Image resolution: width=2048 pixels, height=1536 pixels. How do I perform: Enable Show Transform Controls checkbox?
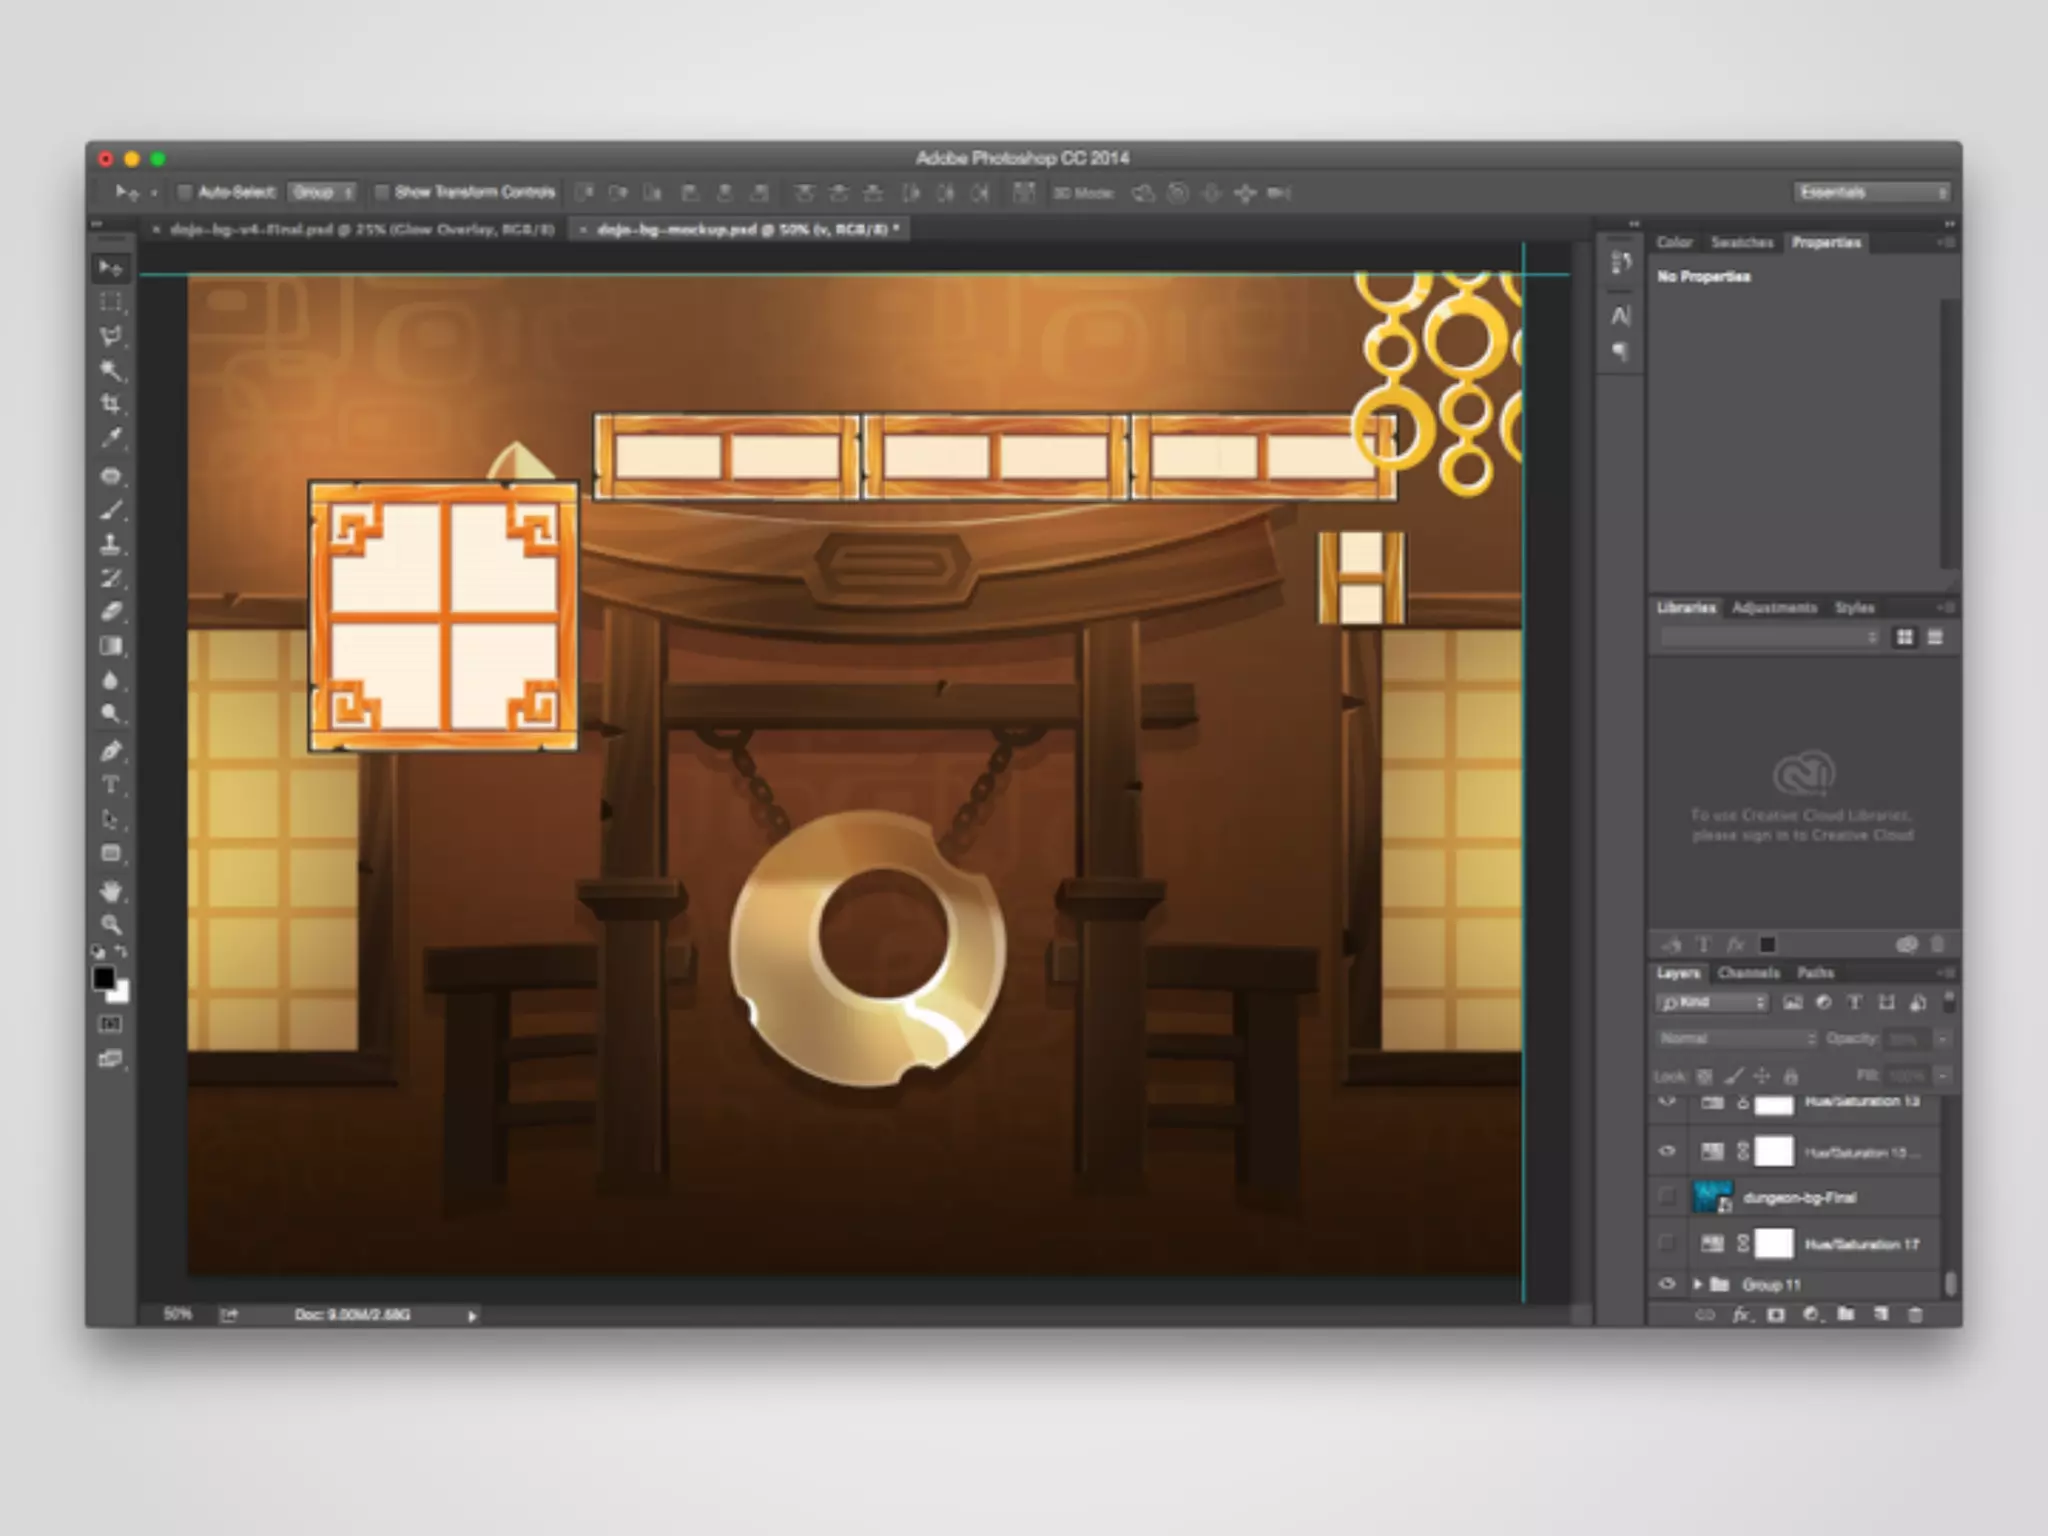381,192
